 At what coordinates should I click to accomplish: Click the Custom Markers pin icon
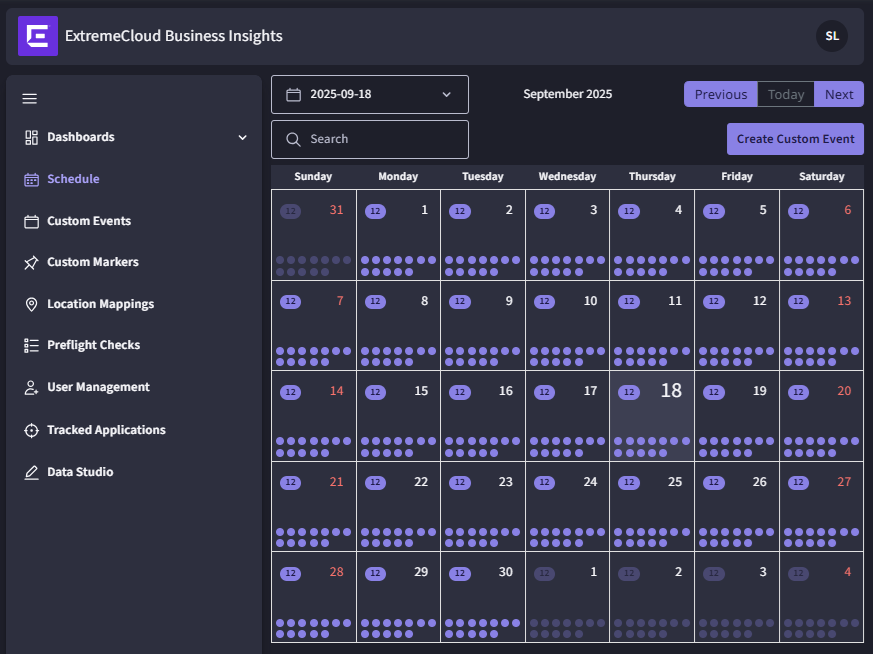(31, 262)
